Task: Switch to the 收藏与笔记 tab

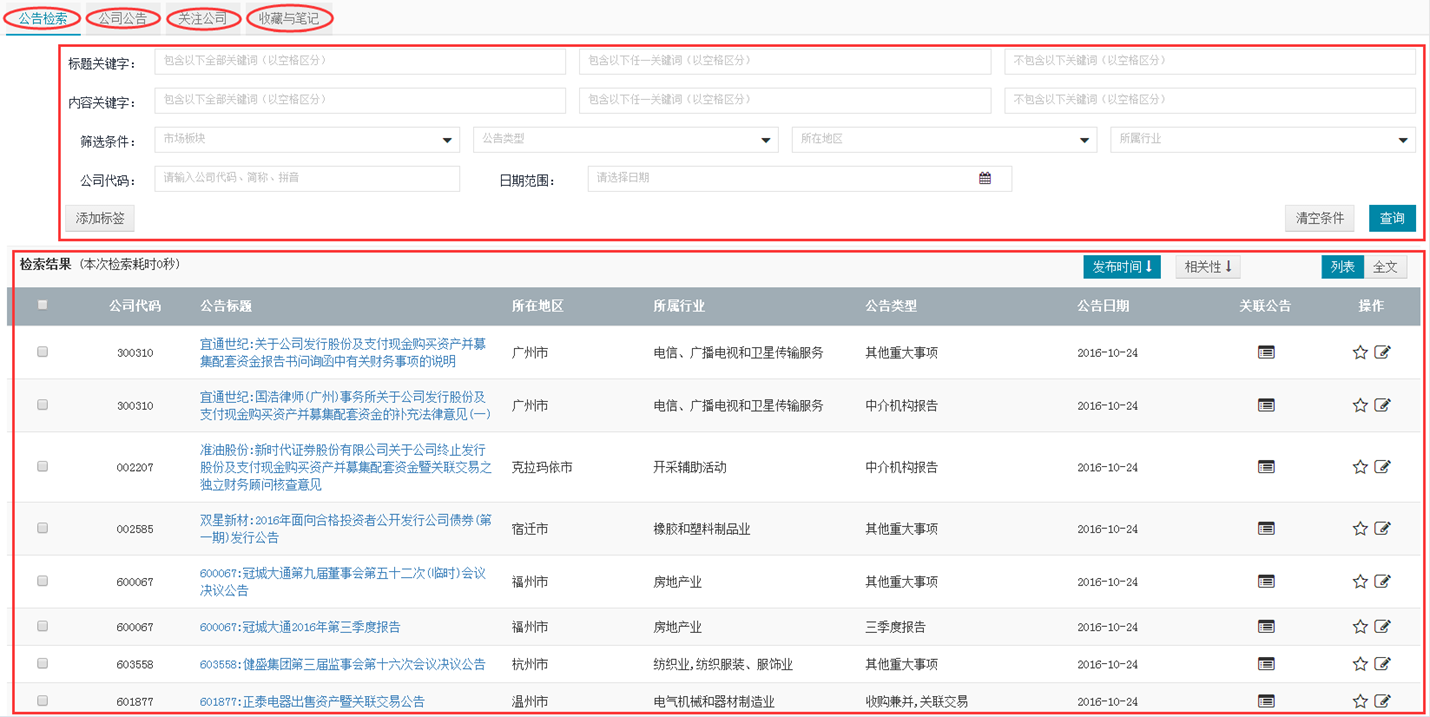Action: click(289, 18)
